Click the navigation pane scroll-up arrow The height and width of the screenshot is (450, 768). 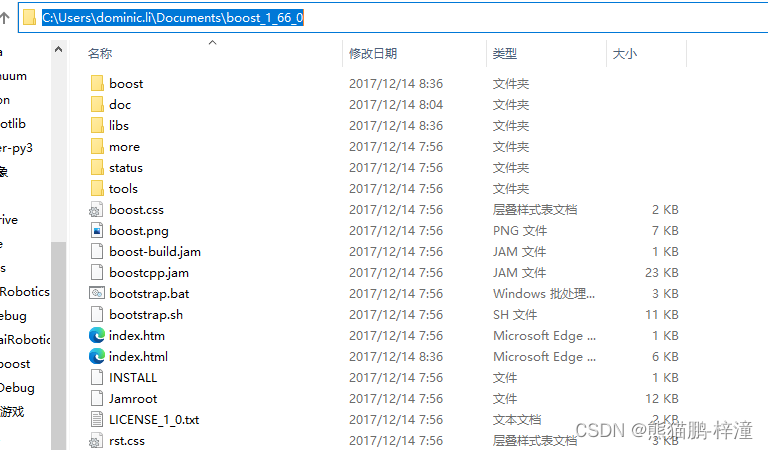[x=58, y=49]
